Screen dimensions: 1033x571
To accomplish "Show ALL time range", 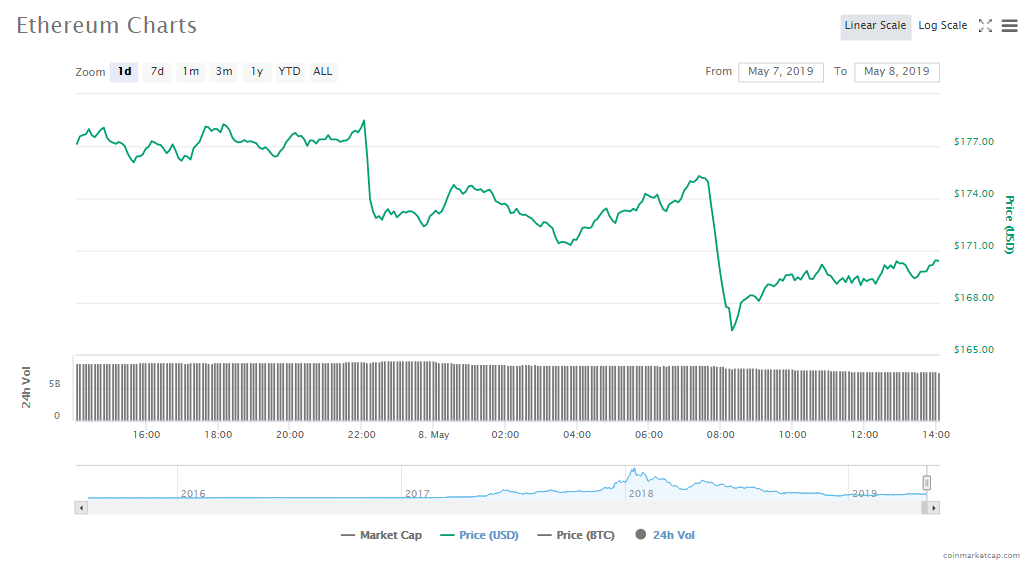I will 323,72.
